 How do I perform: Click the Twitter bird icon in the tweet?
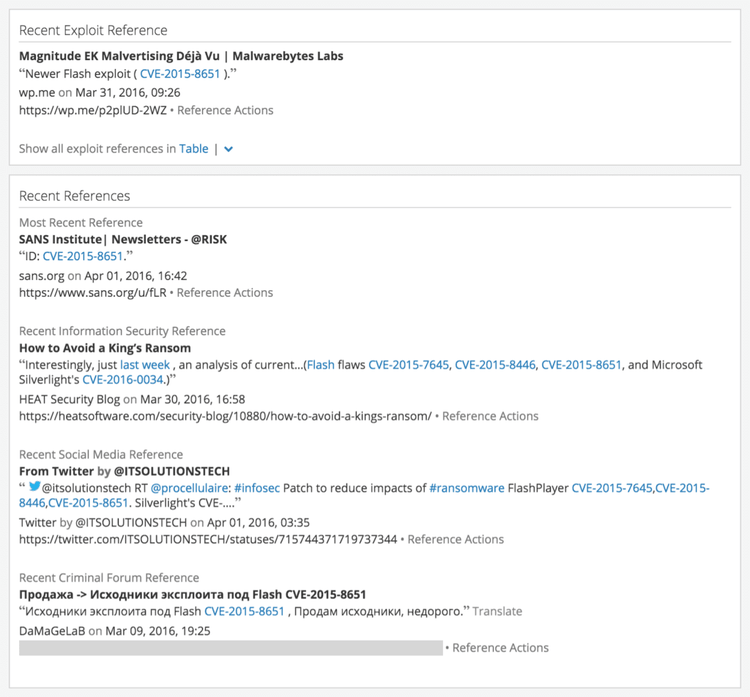(x=35, y=488)
